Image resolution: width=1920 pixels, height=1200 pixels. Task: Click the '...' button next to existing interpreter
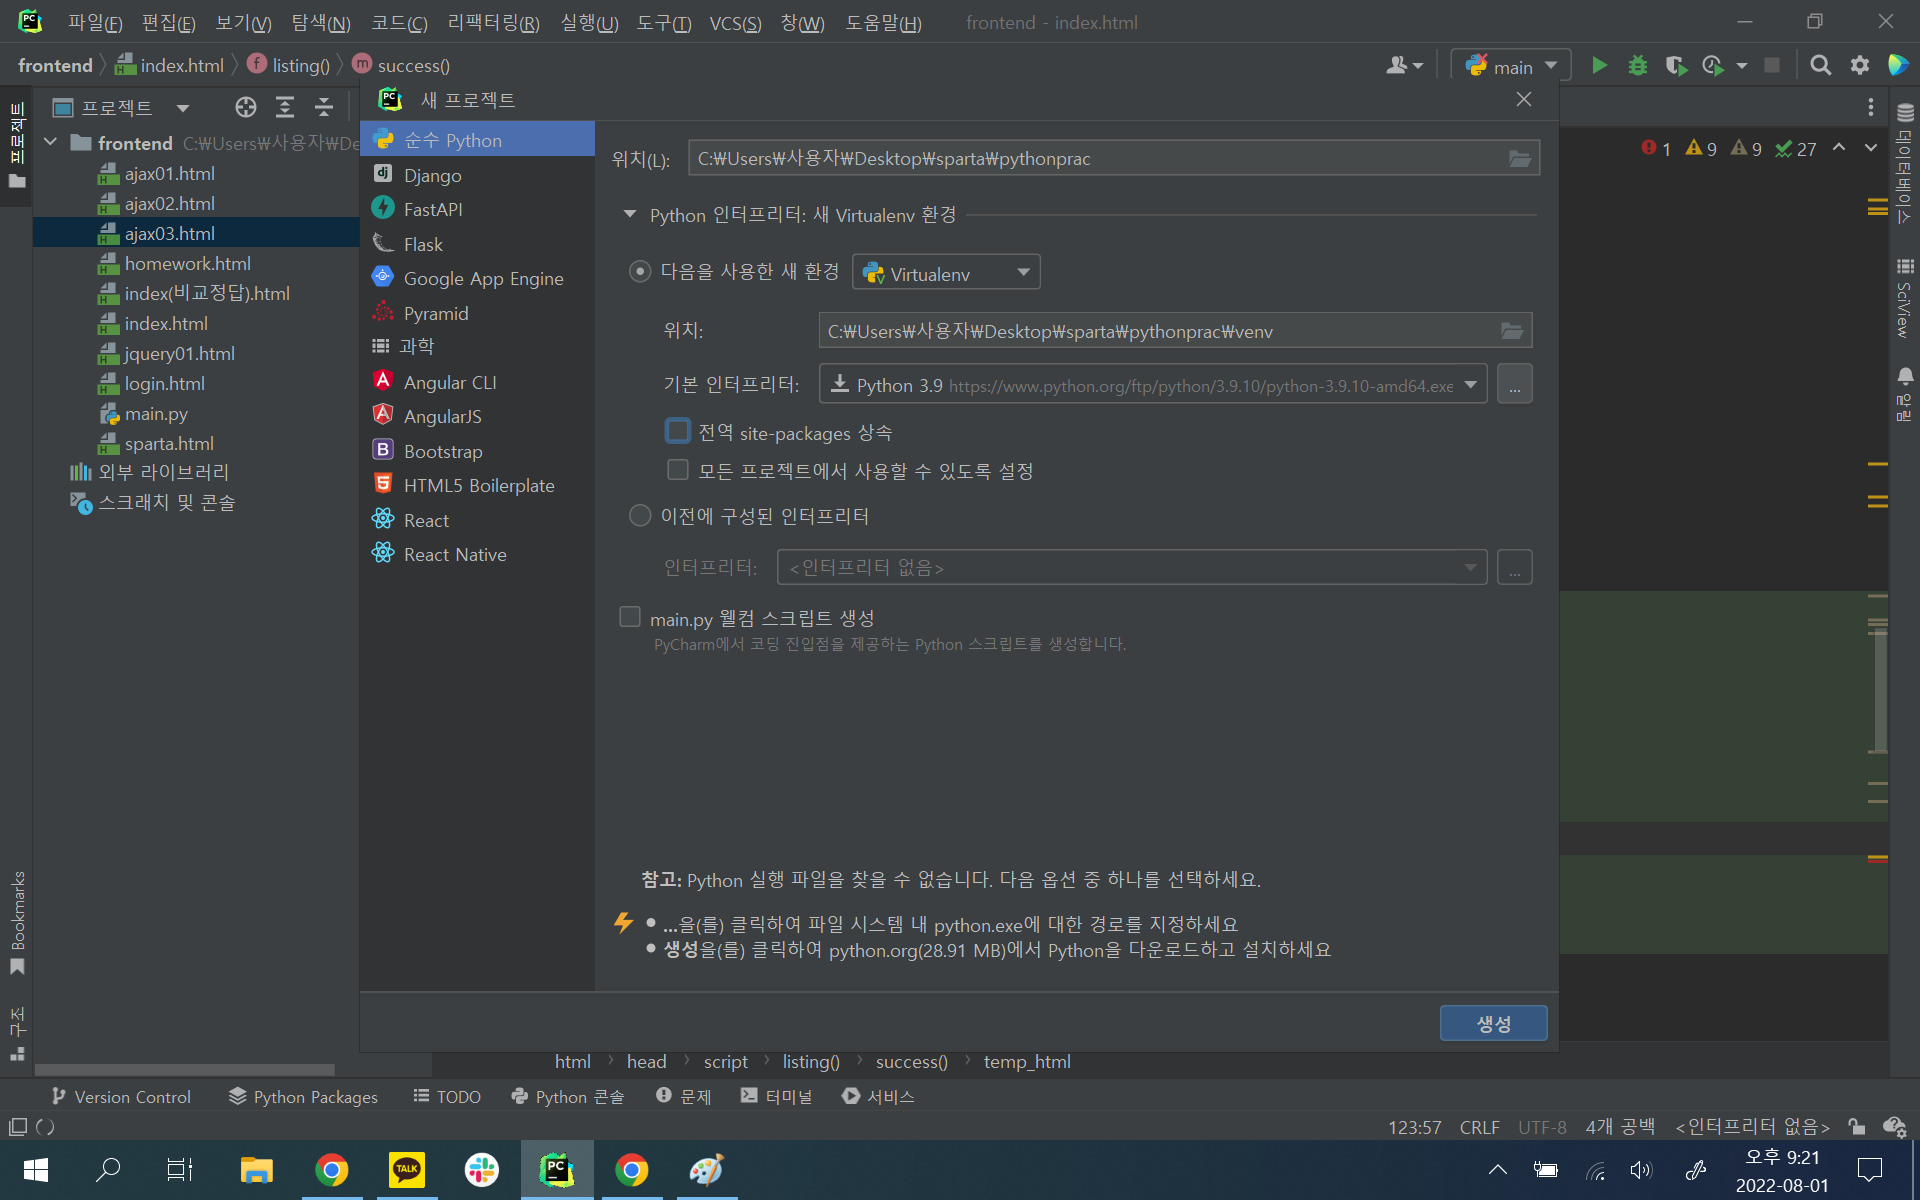tap(1514, 567)
